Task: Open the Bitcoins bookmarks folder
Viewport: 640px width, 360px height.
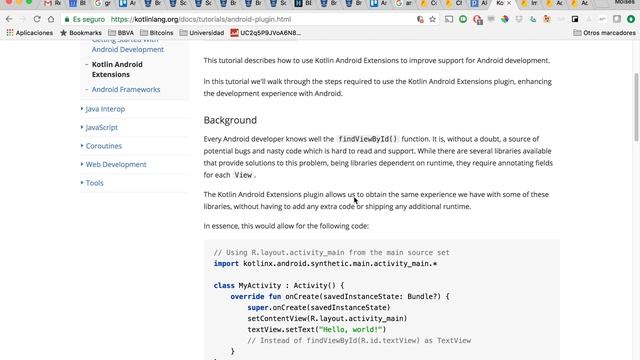Action: pyautogui.click(x=157, y=33)
